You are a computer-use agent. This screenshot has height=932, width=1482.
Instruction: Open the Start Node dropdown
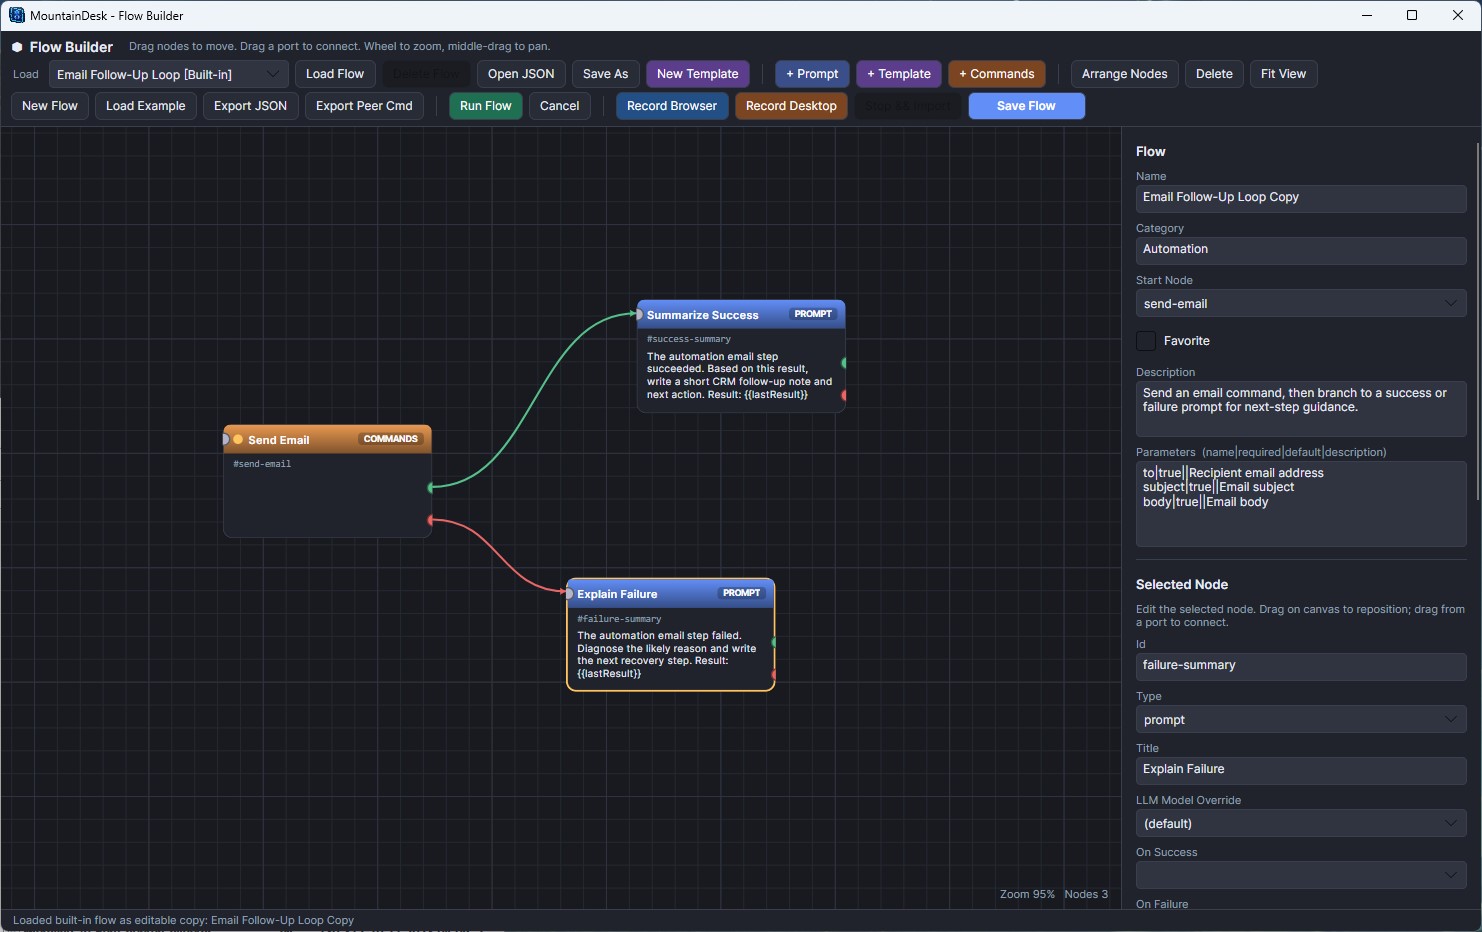point(1301,303)
